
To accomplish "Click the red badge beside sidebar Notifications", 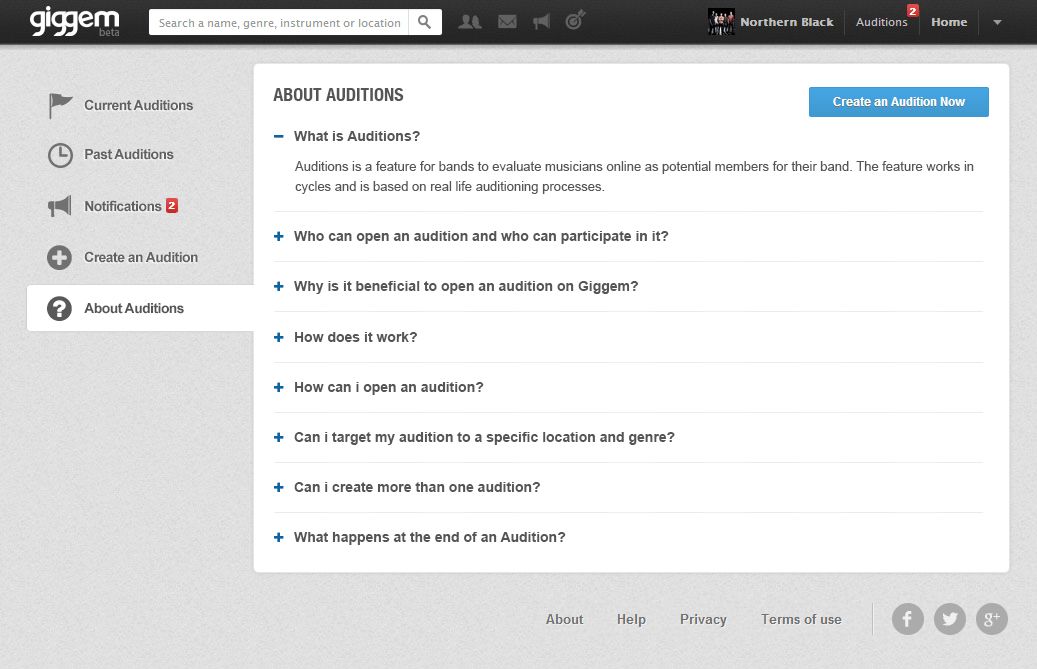I will click(171, 206).
